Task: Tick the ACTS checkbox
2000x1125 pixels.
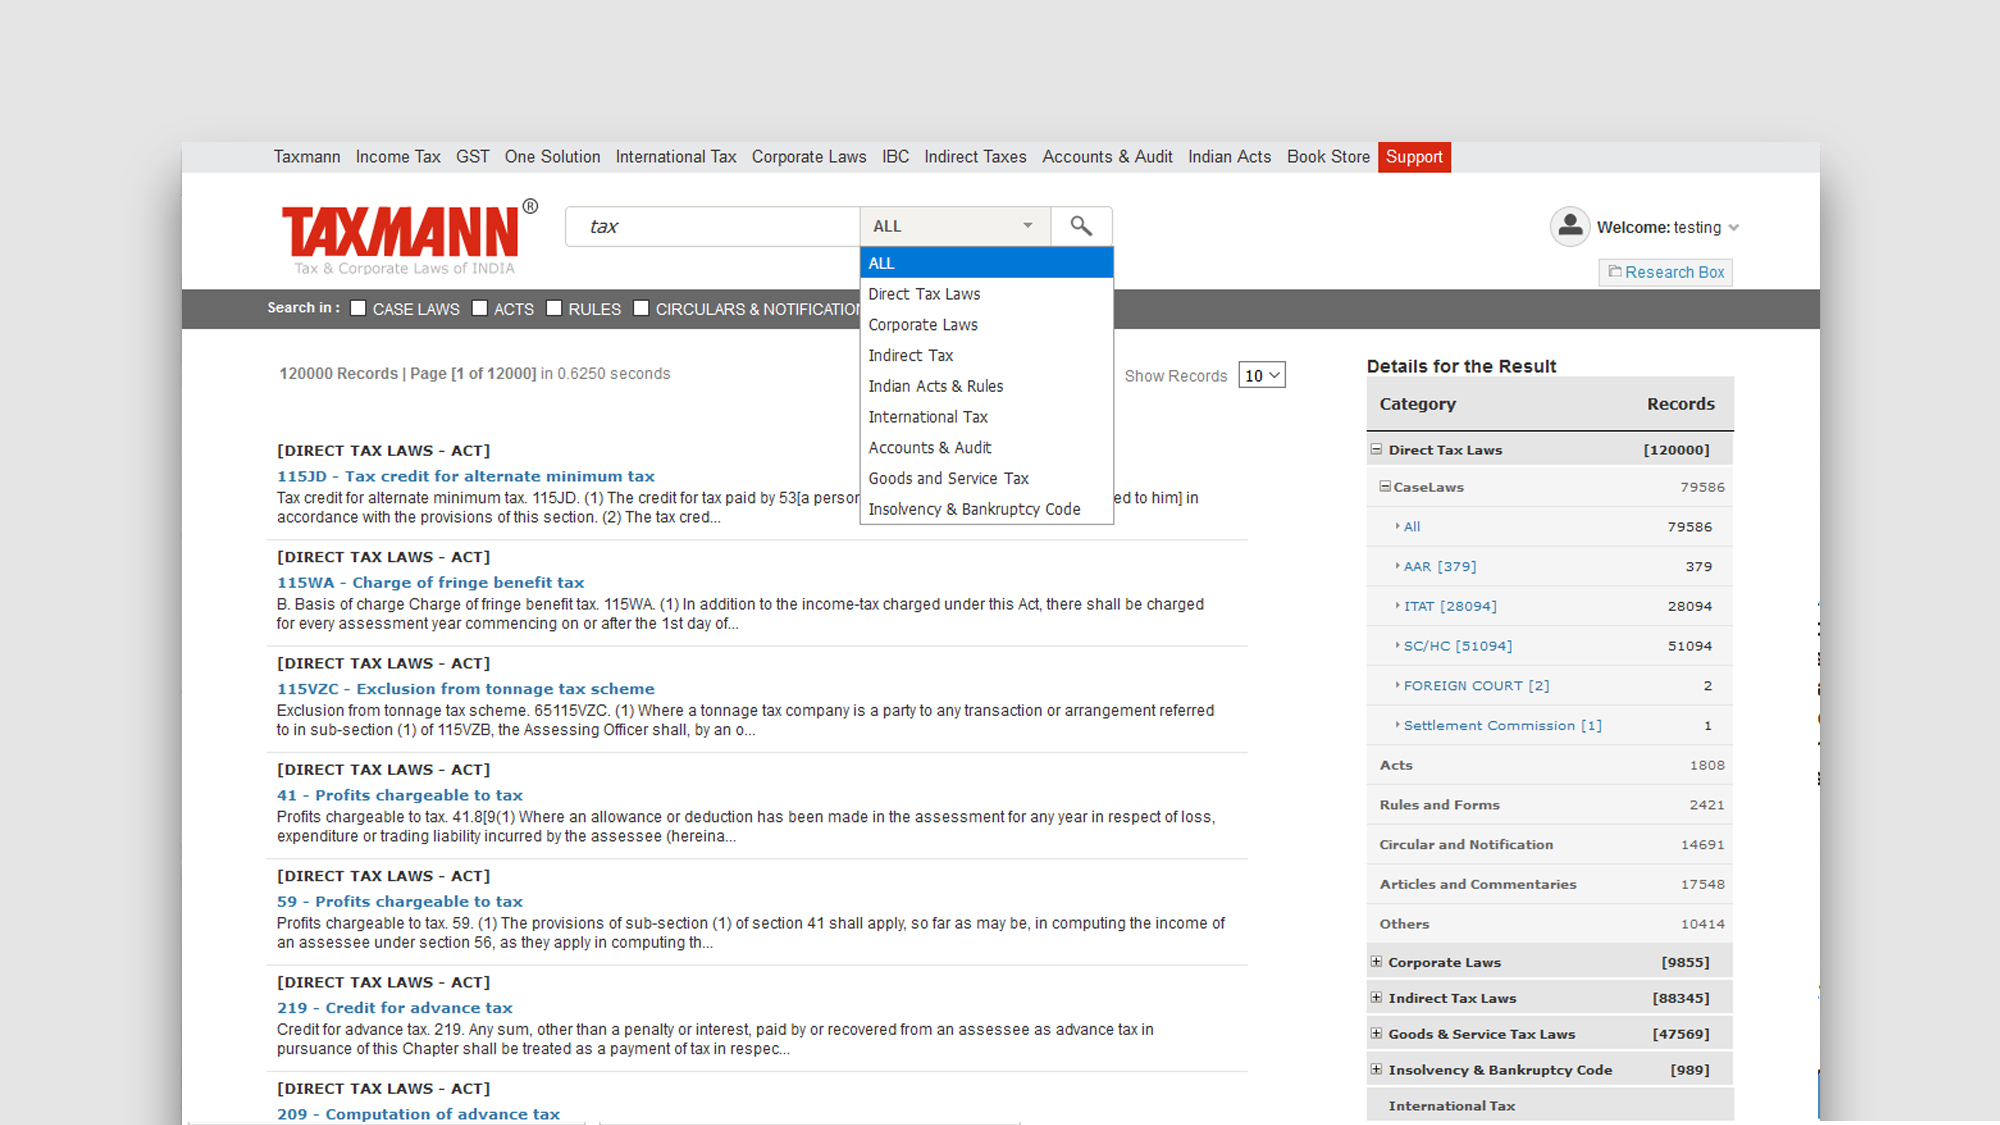Action: (480, 308)
